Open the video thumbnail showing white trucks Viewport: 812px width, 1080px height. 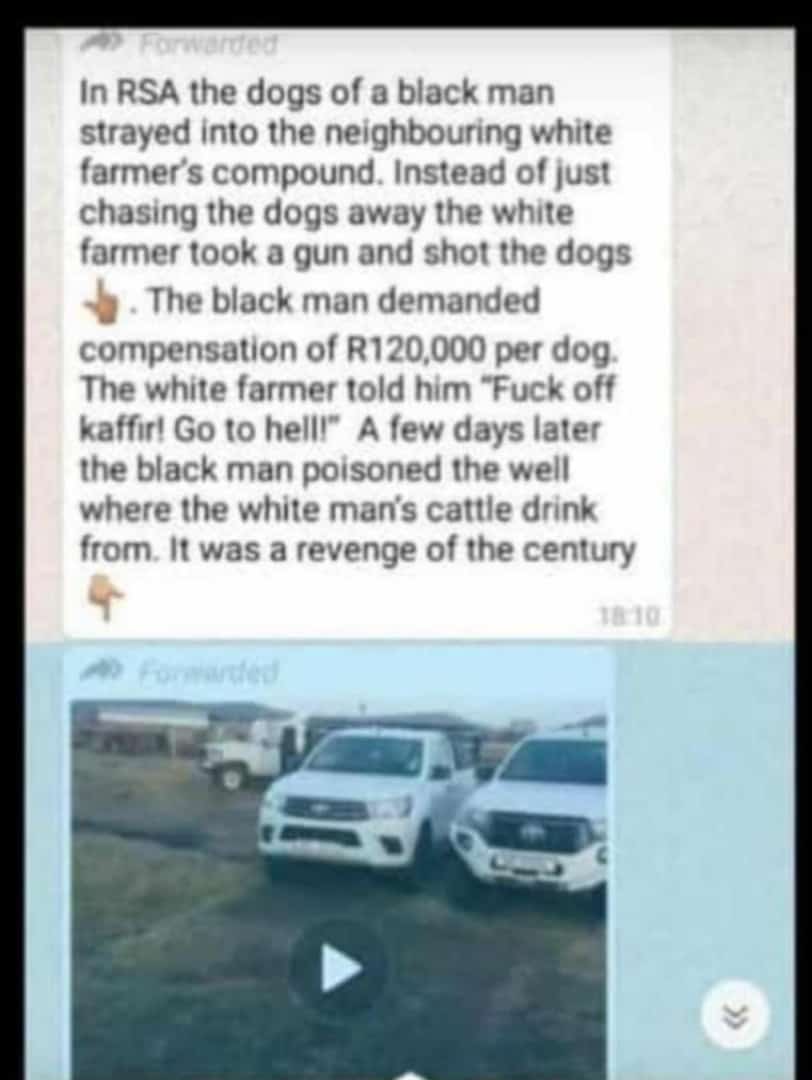339,889
